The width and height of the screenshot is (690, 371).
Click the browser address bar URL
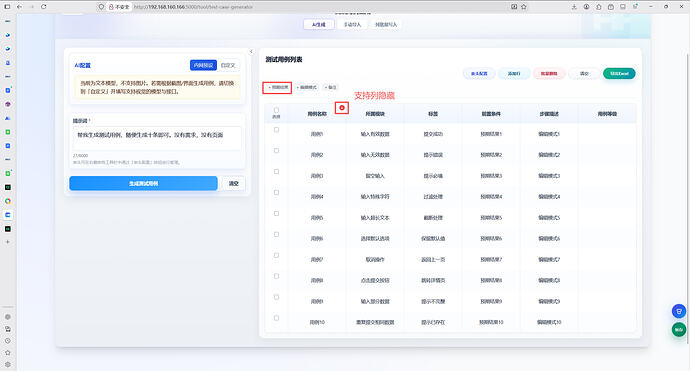coord(194,7)
